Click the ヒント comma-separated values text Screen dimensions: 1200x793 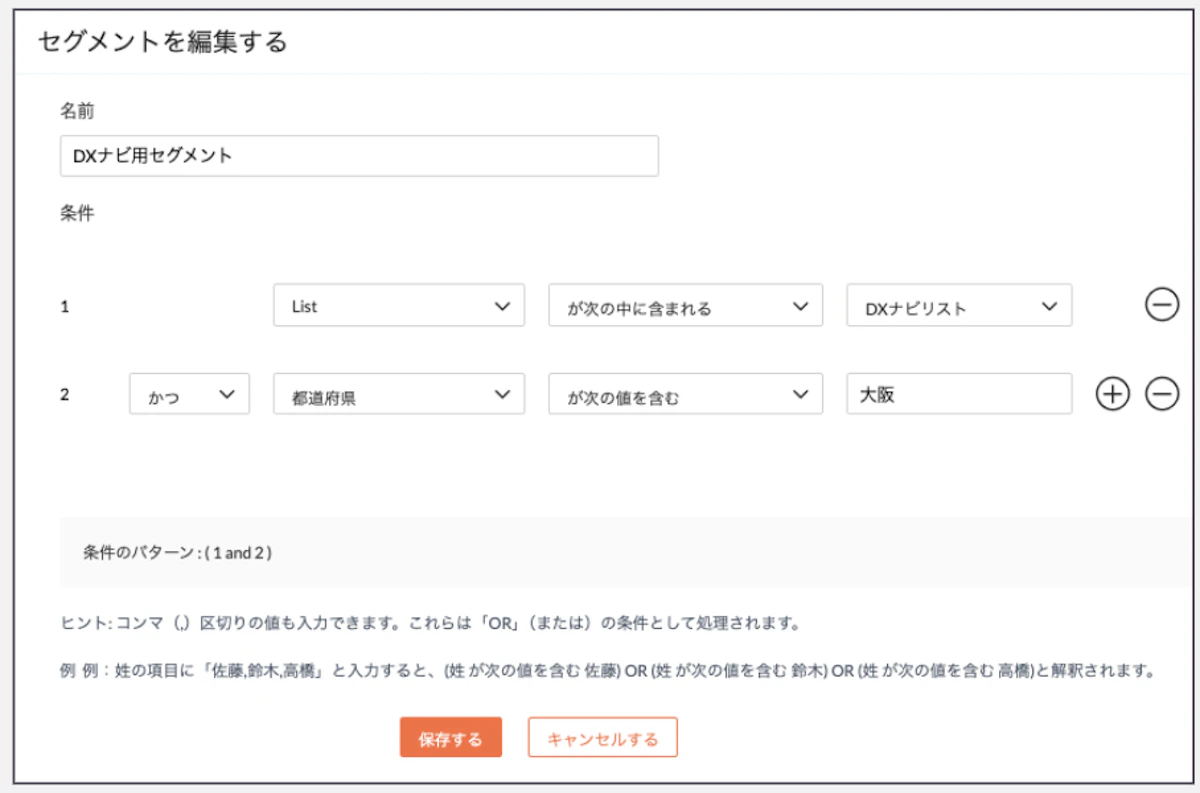pos(430,623)
